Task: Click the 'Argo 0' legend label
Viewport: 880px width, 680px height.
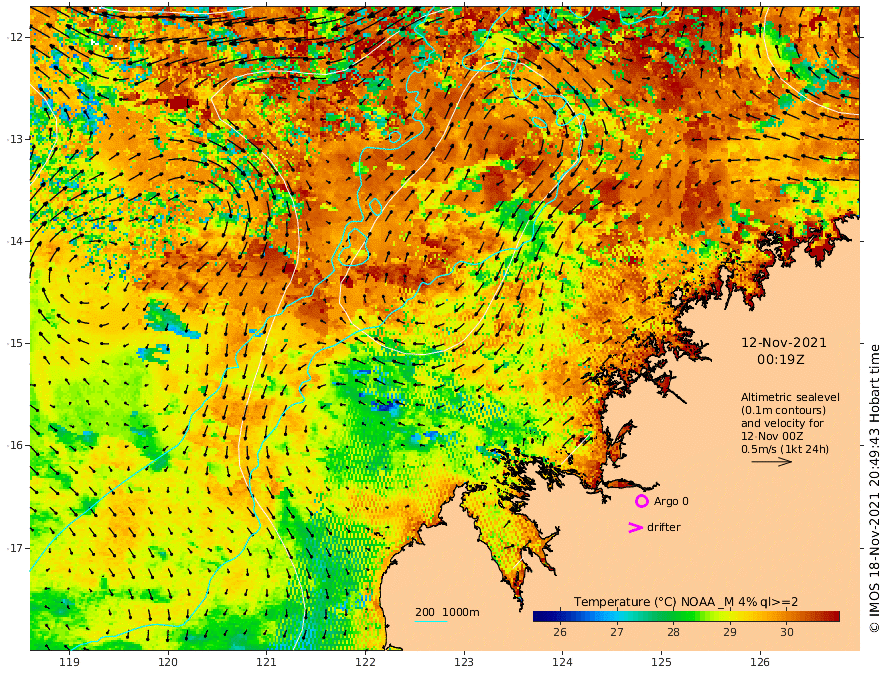Action: (671, 501)
